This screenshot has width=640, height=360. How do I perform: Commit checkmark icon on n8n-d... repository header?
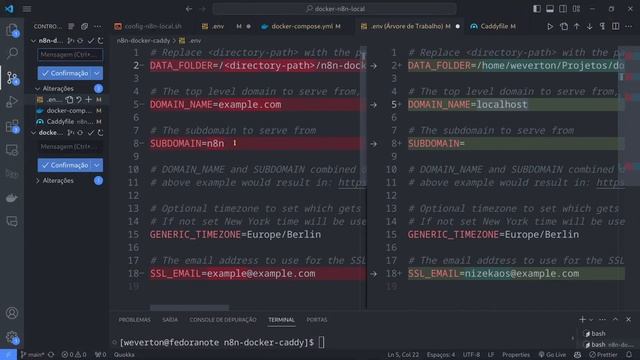coord(91,40)
